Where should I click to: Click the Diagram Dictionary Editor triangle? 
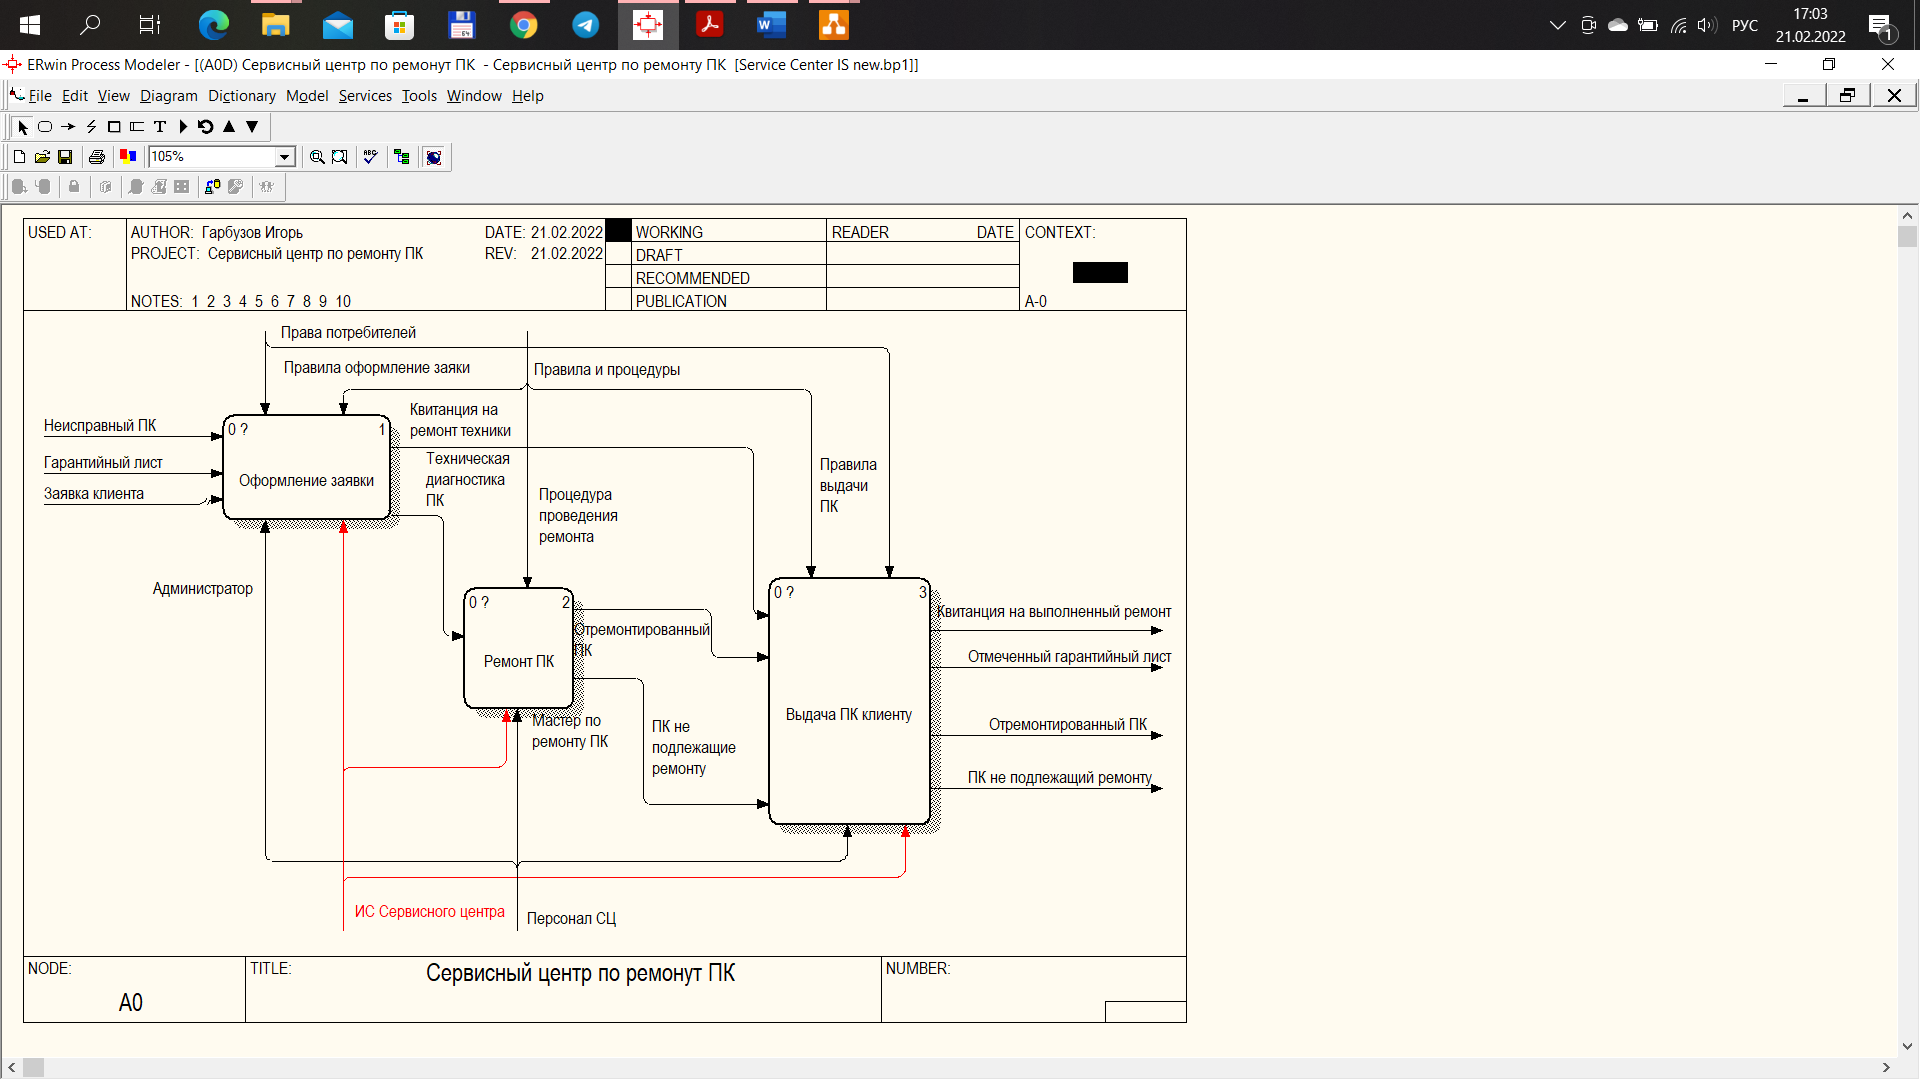click(x=183, y=127)
